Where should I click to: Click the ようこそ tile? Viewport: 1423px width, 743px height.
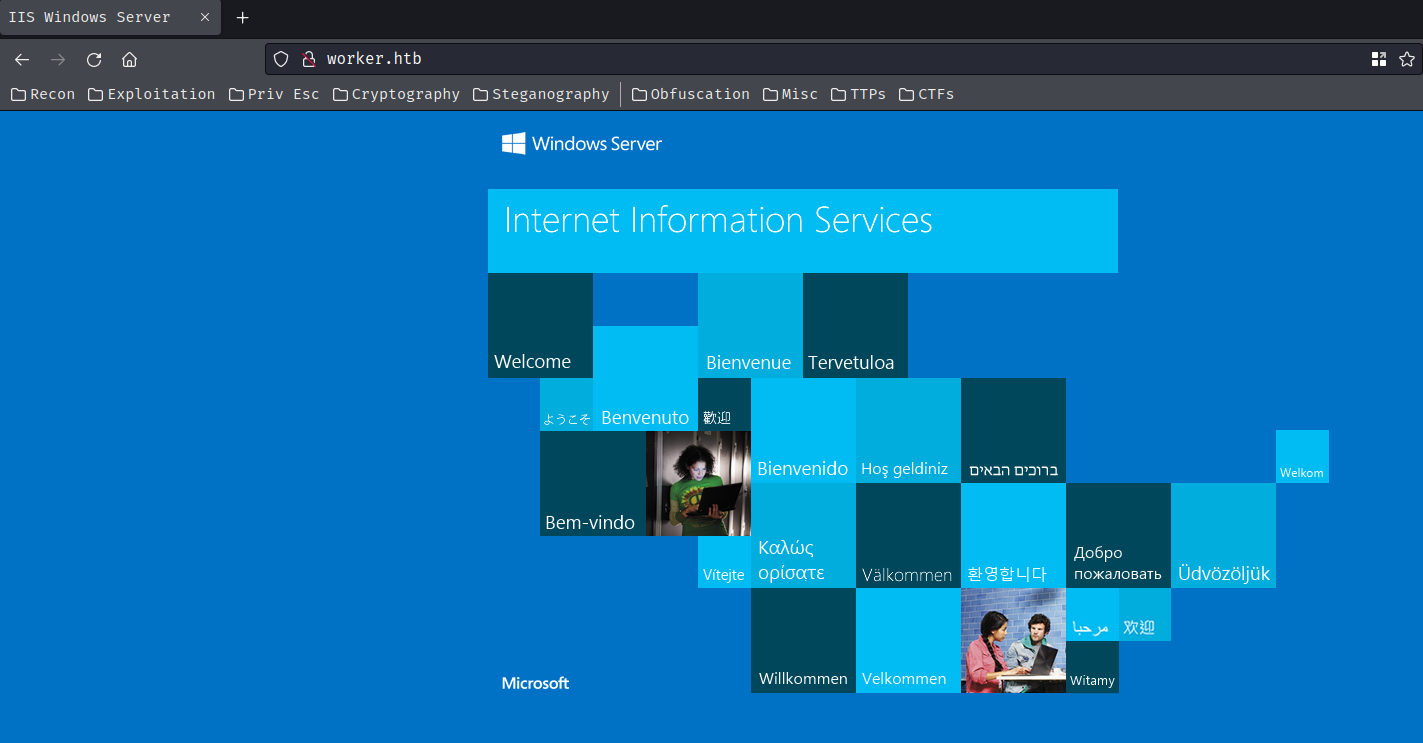click(x=566, y=404)
